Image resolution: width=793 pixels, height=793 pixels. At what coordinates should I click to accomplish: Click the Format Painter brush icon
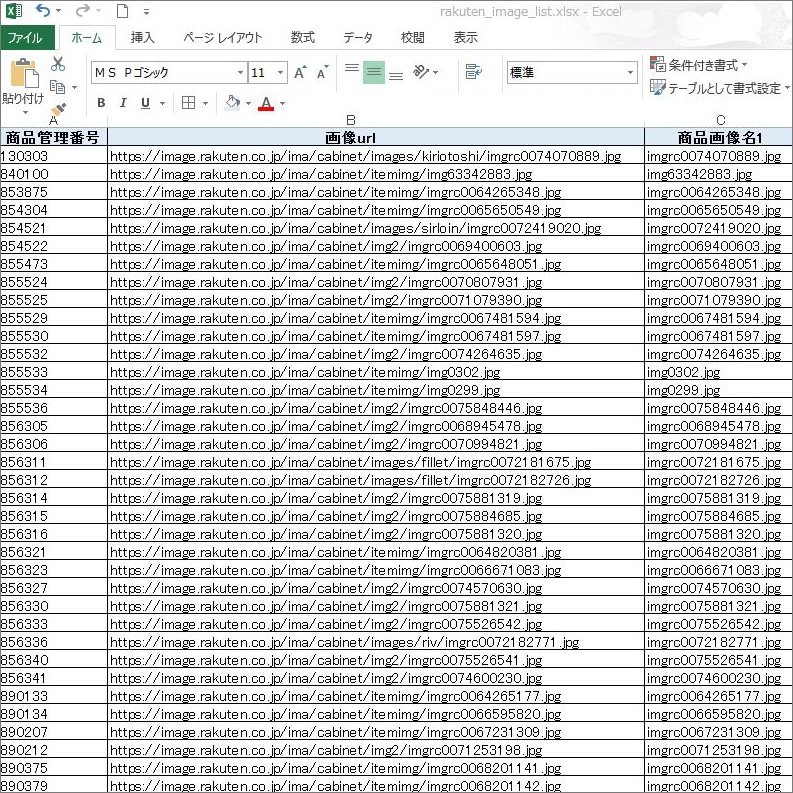click(58, 109)
